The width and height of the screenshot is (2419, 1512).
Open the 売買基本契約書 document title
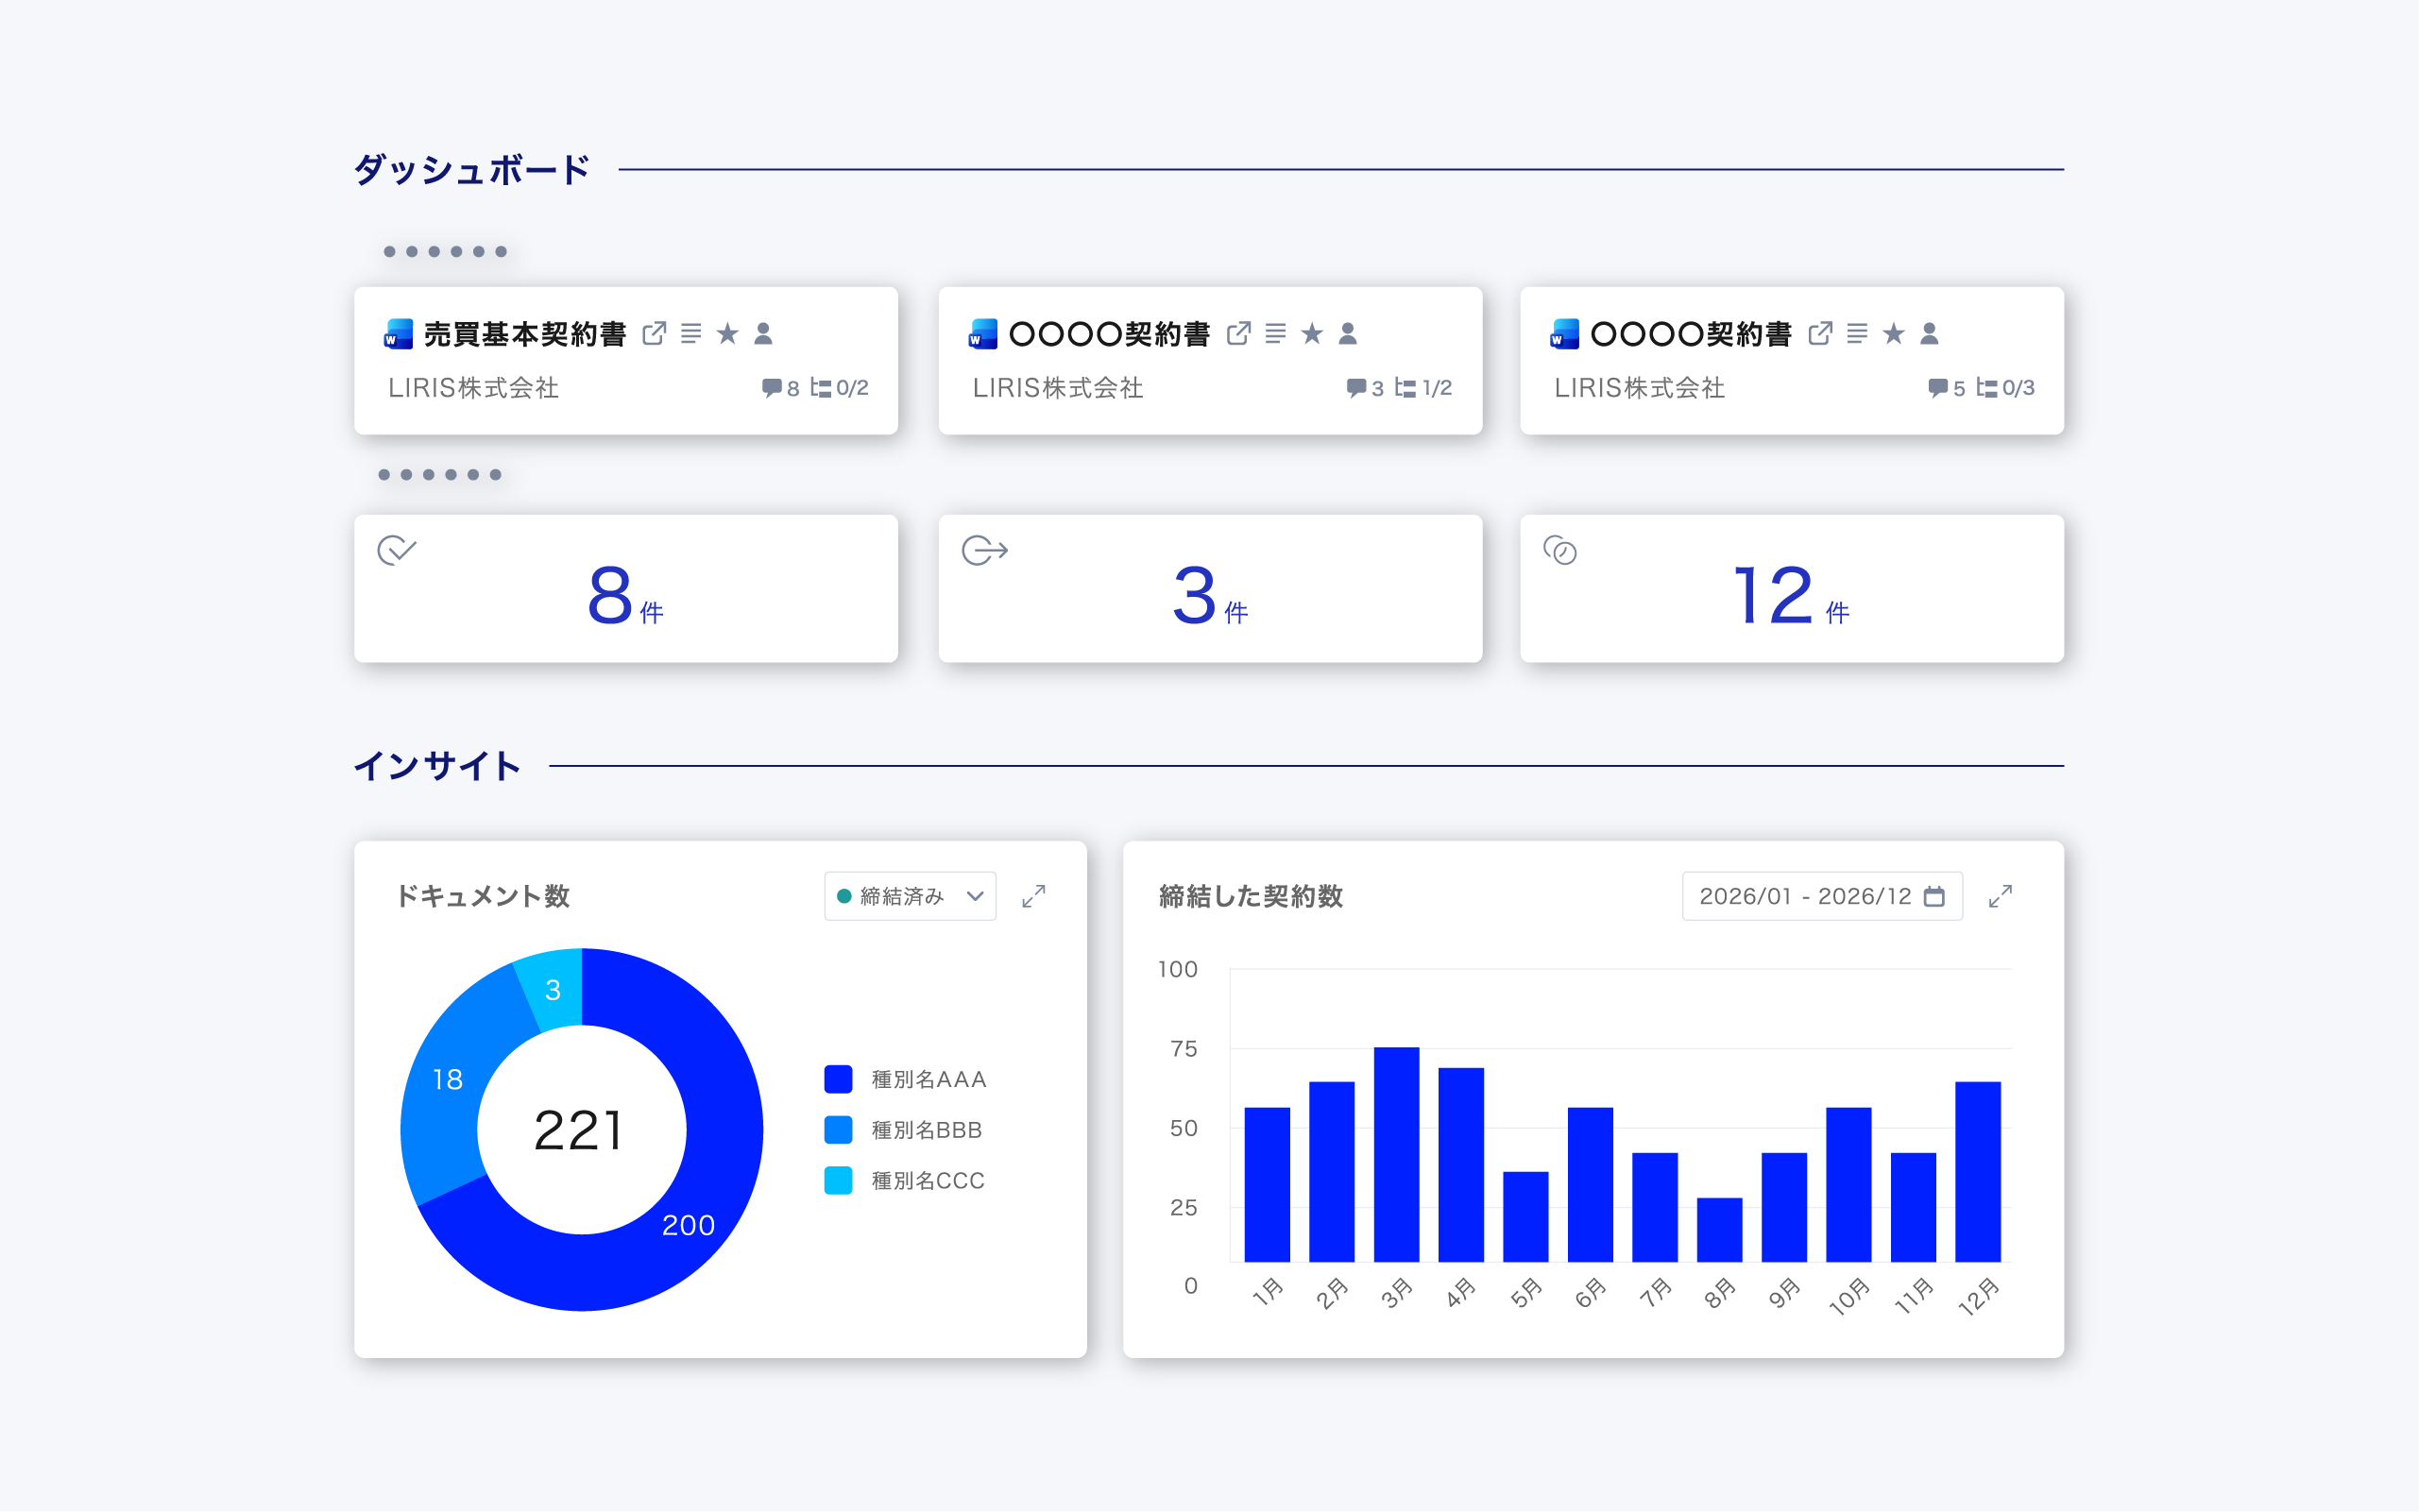point(525,333)
